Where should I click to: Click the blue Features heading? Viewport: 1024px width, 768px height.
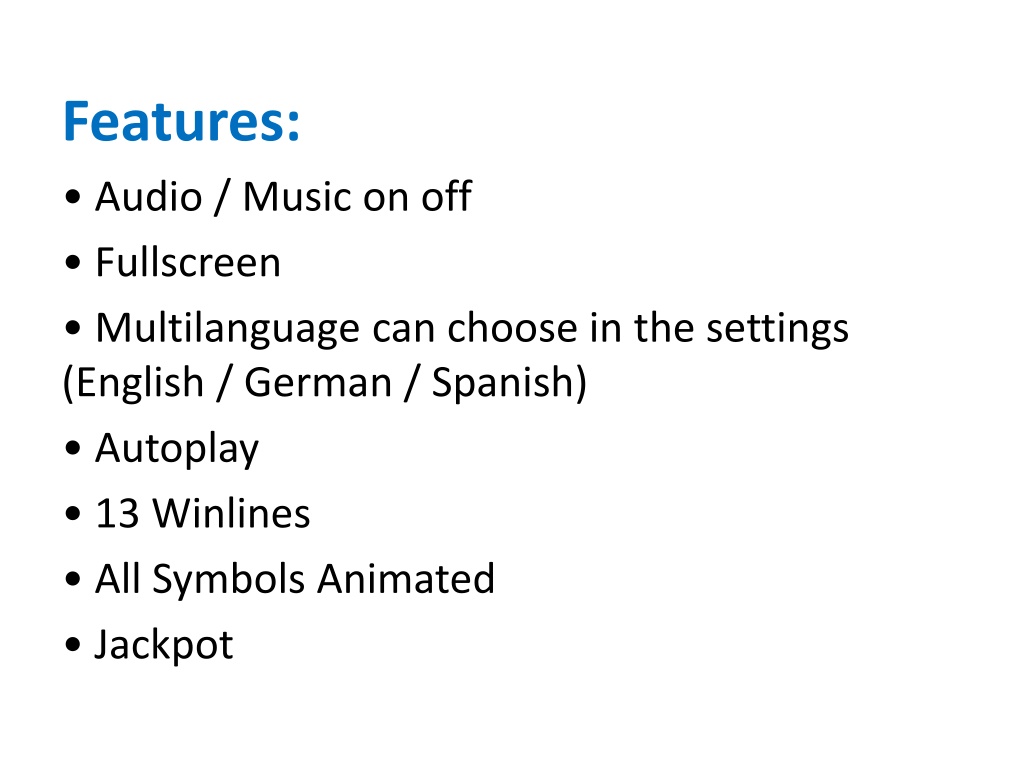point(182,121)
